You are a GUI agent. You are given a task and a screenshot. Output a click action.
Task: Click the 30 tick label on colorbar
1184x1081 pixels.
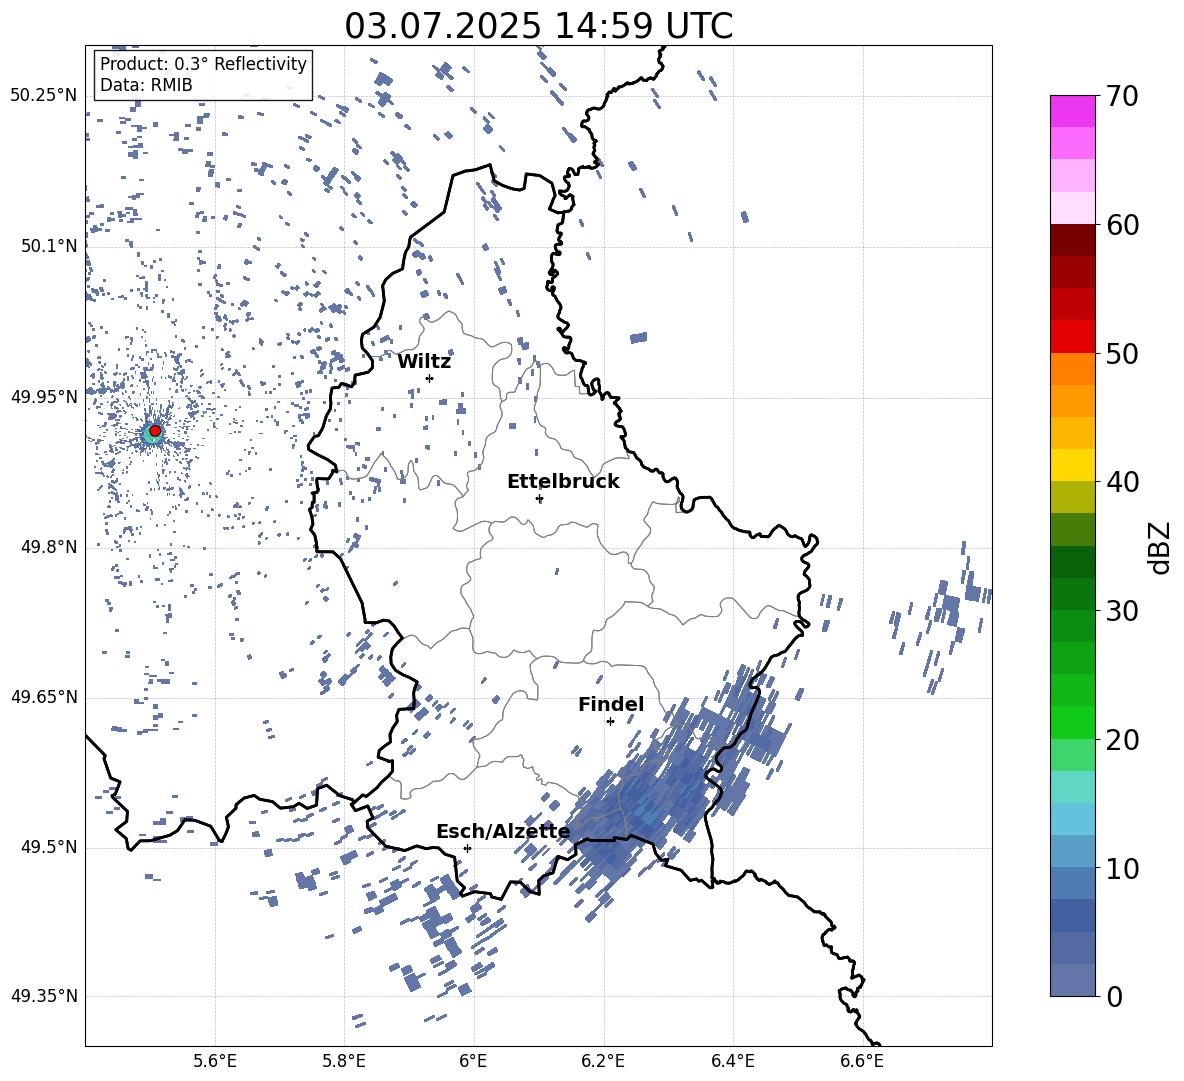pyautogui.click(x=1122, y=610)
